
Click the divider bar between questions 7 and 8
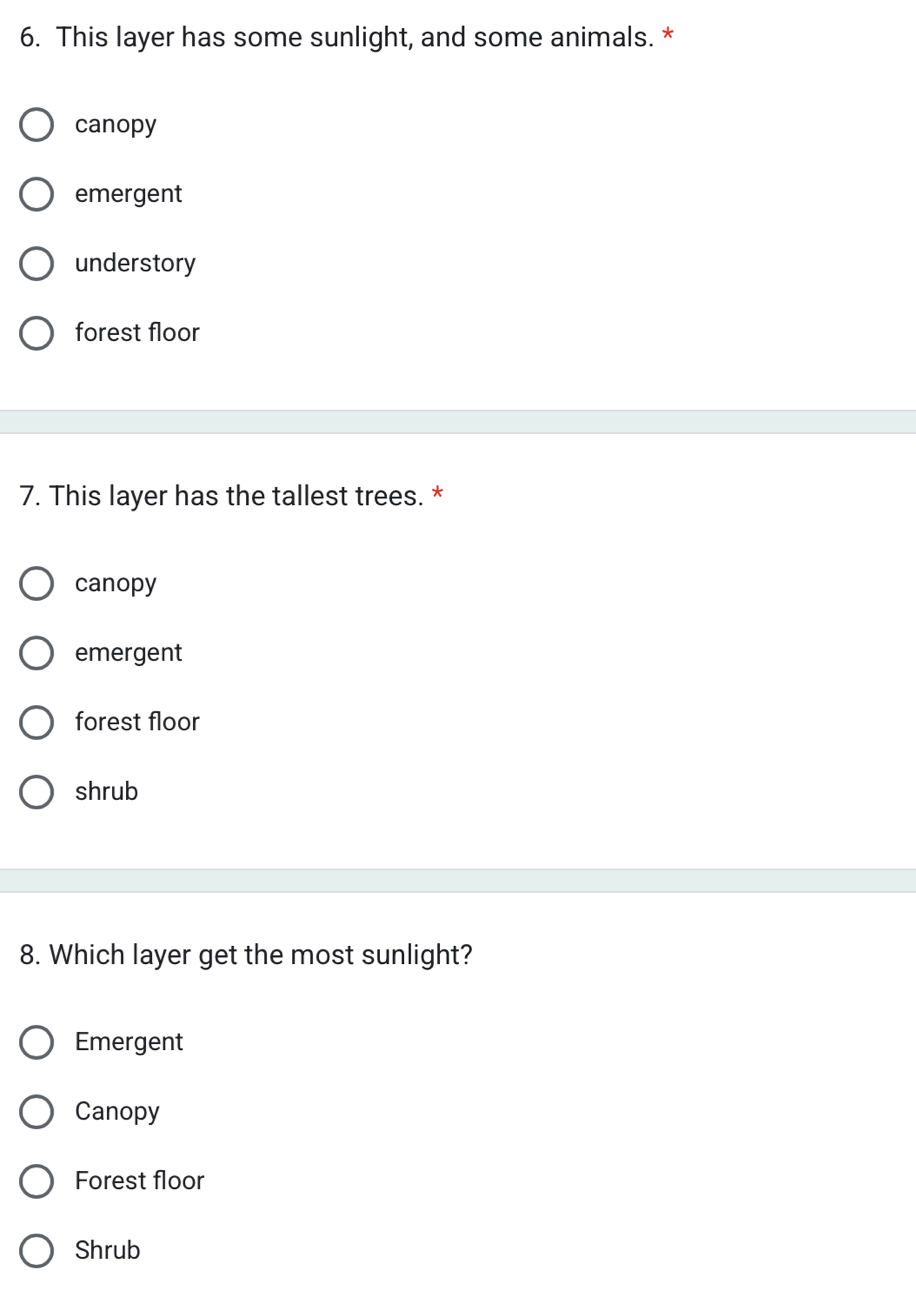click(458, 880)
